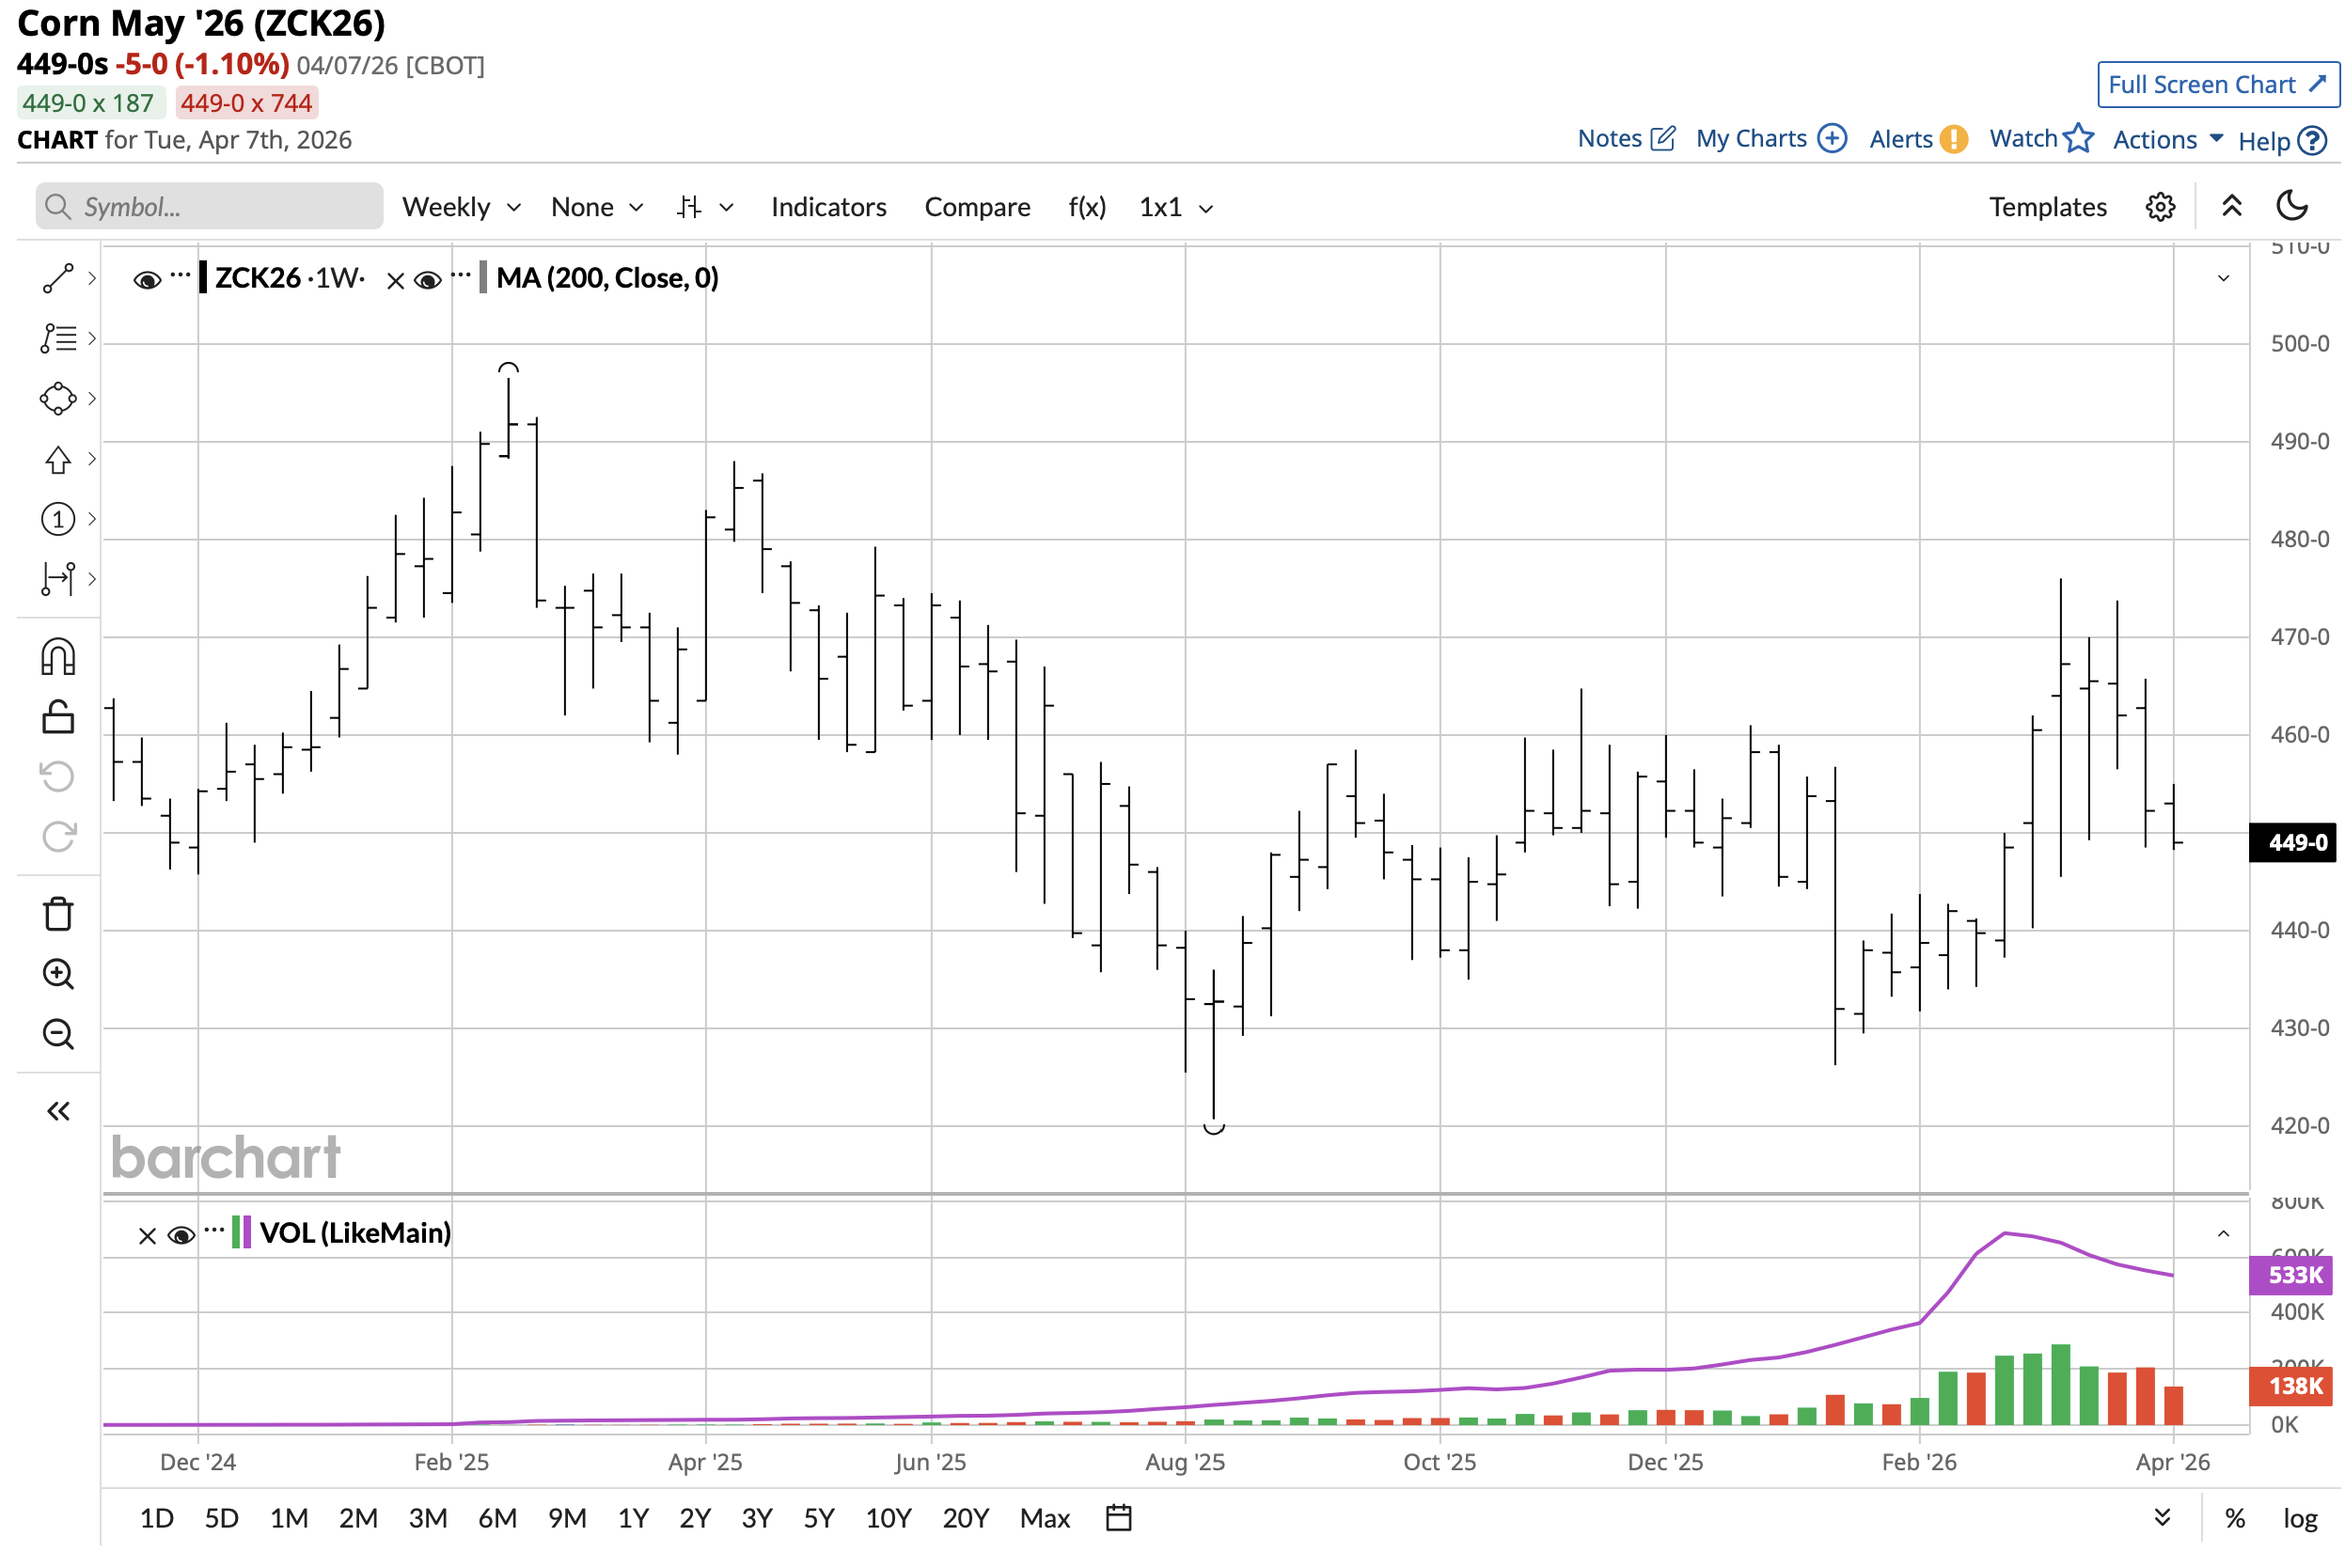Click the trash can delete drawings icon
Image resolution: width=2345 pixels, height=1568 pixels.
tap(58, 914)
